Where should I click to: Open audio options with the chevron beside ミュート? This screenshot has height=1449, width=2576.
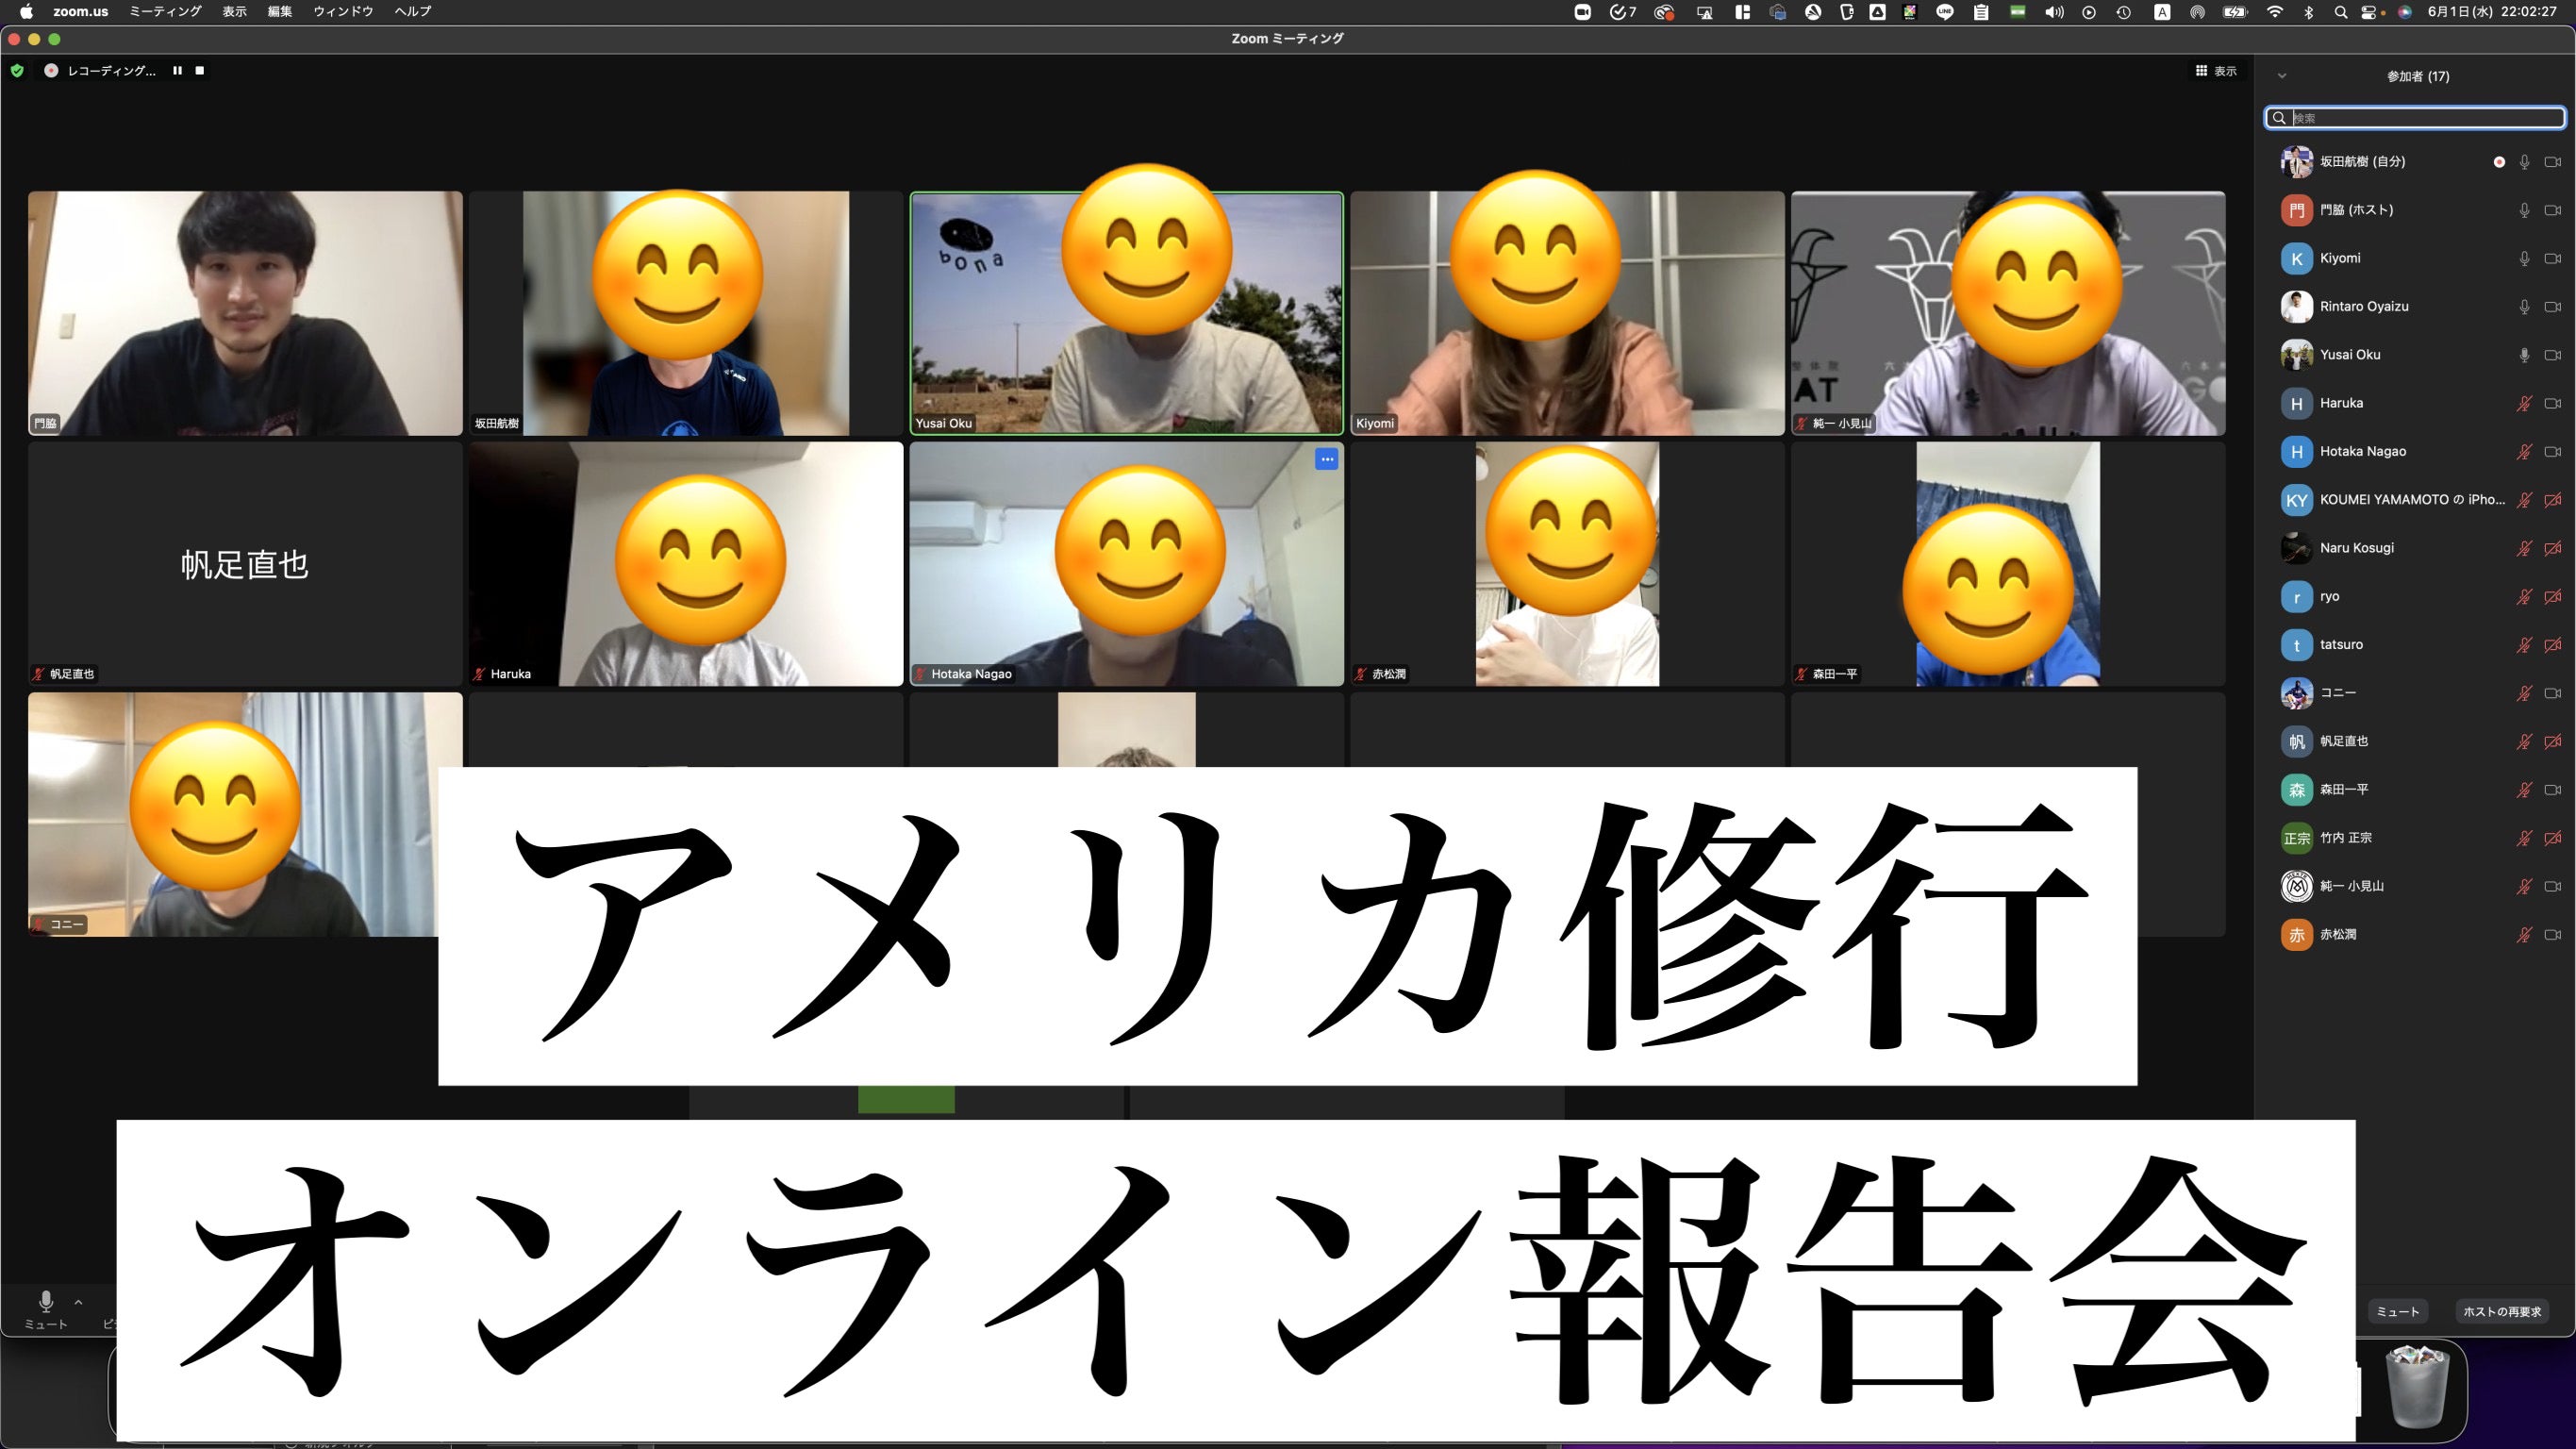(x=78, y=1303)
